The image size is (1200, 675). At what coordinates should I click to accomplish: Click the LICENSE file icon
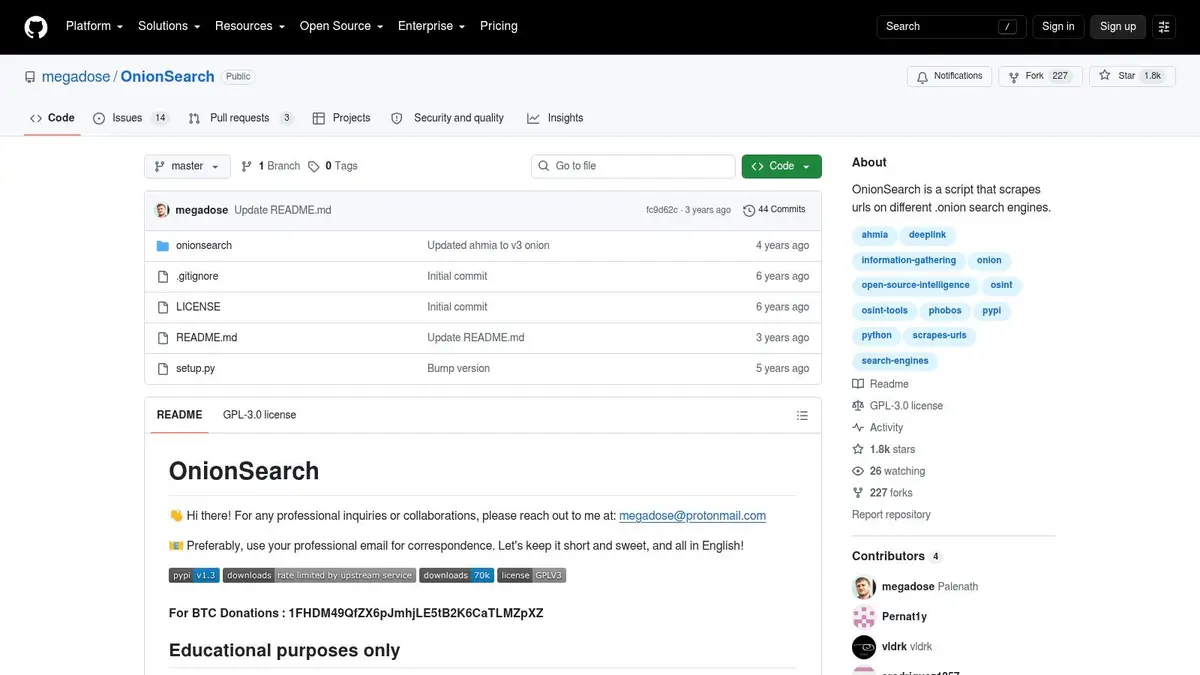[163, 307]
